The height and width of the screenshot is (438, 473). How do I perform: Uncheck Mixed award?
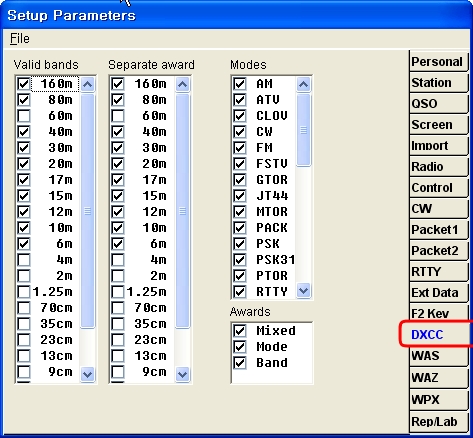(x=240, y=331)
